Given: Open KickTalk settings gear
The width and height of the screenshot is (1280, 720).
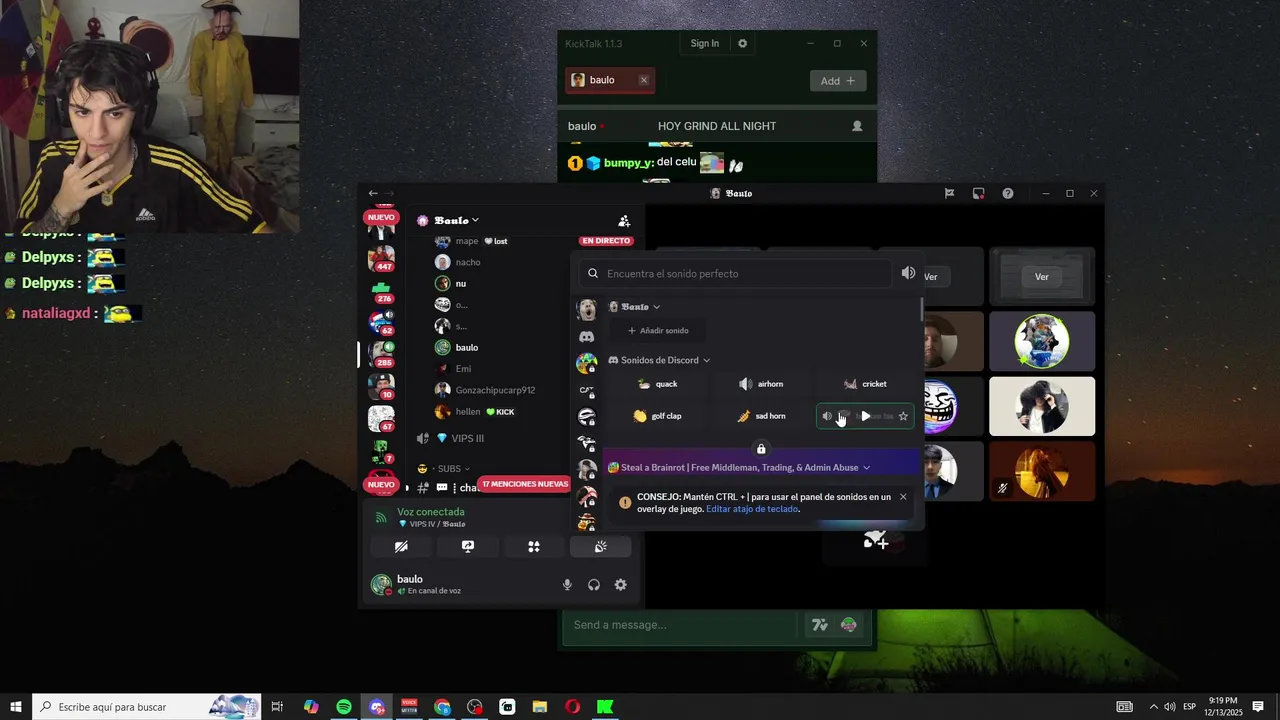Looking at the screenshot, I should (x=742, y=43).
